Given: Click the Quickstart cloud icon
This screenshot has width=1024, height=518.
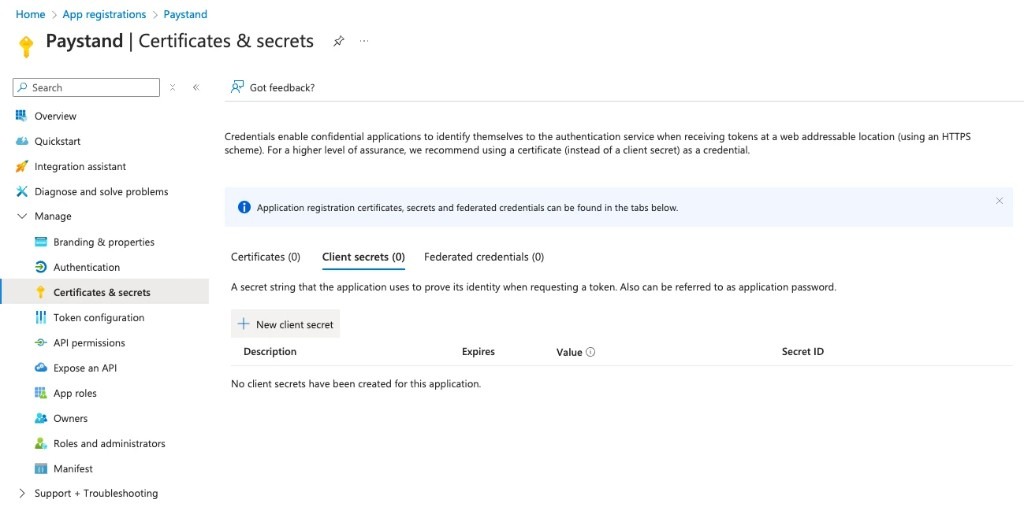Looking at the screenshot, I should [x=22, y=141].
